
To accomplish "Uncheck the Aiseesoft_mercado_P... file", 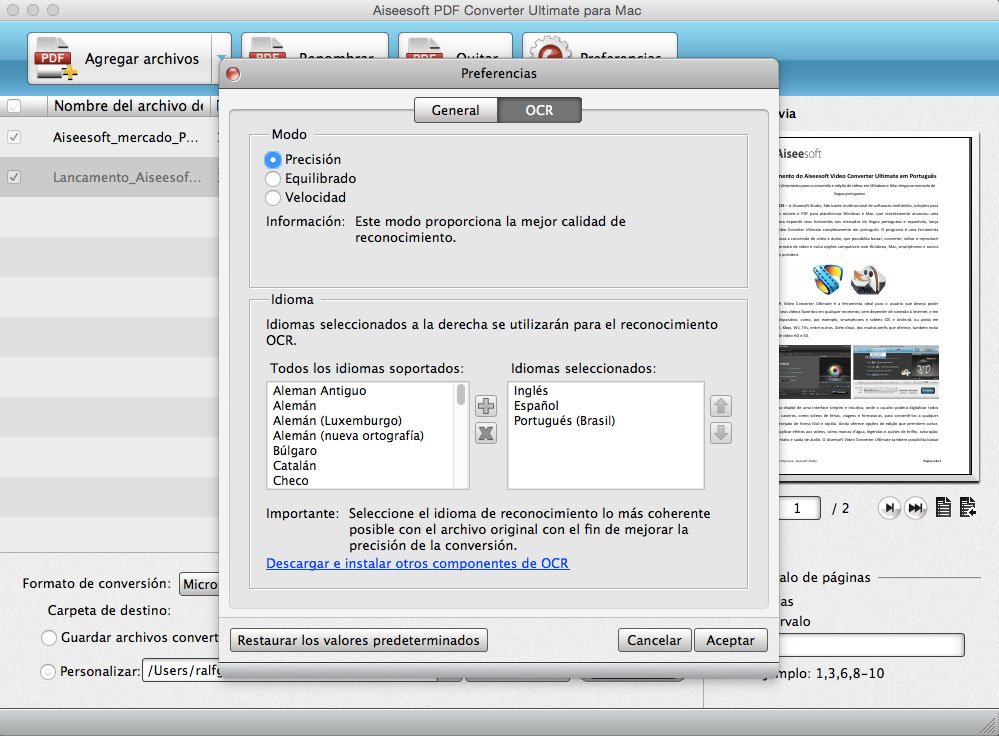I will point(13,137).
